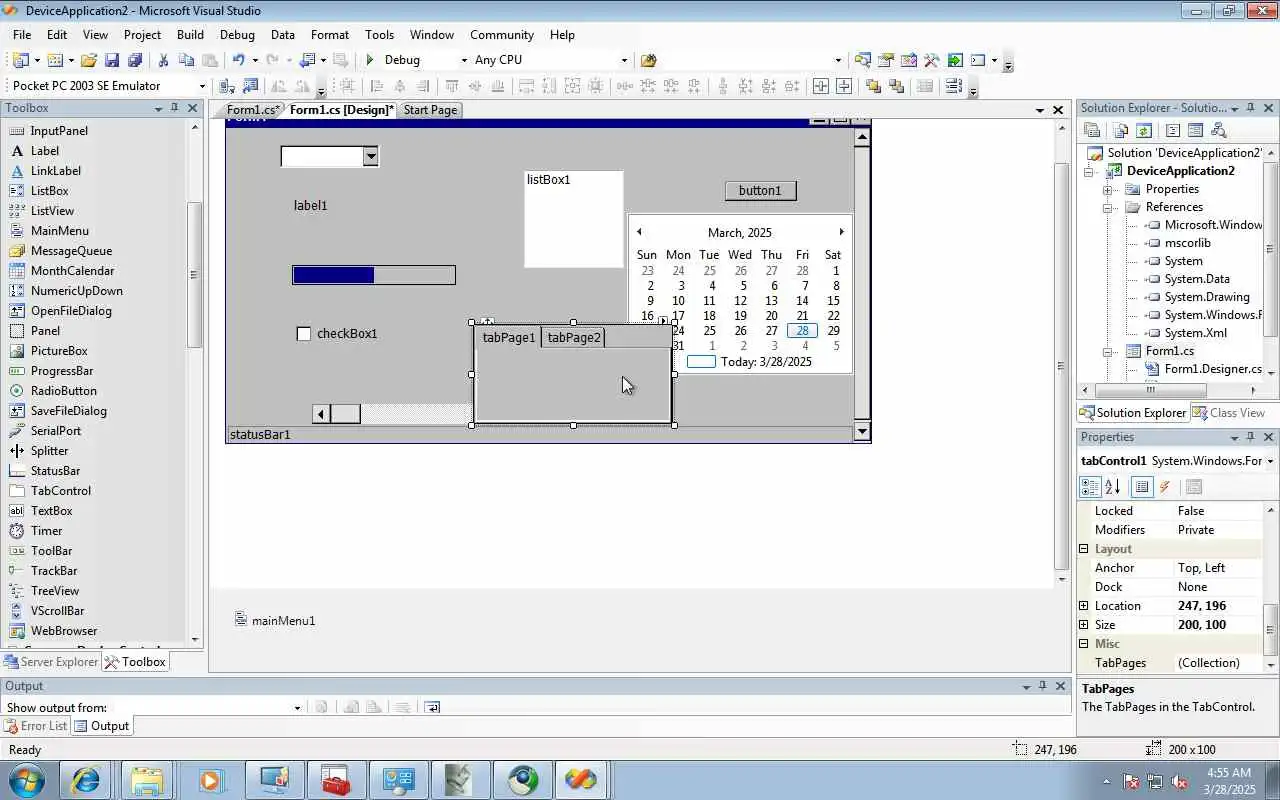Open Properties Window toolbar icon
Screen dimensions: 1280x800
pos(886,60)
